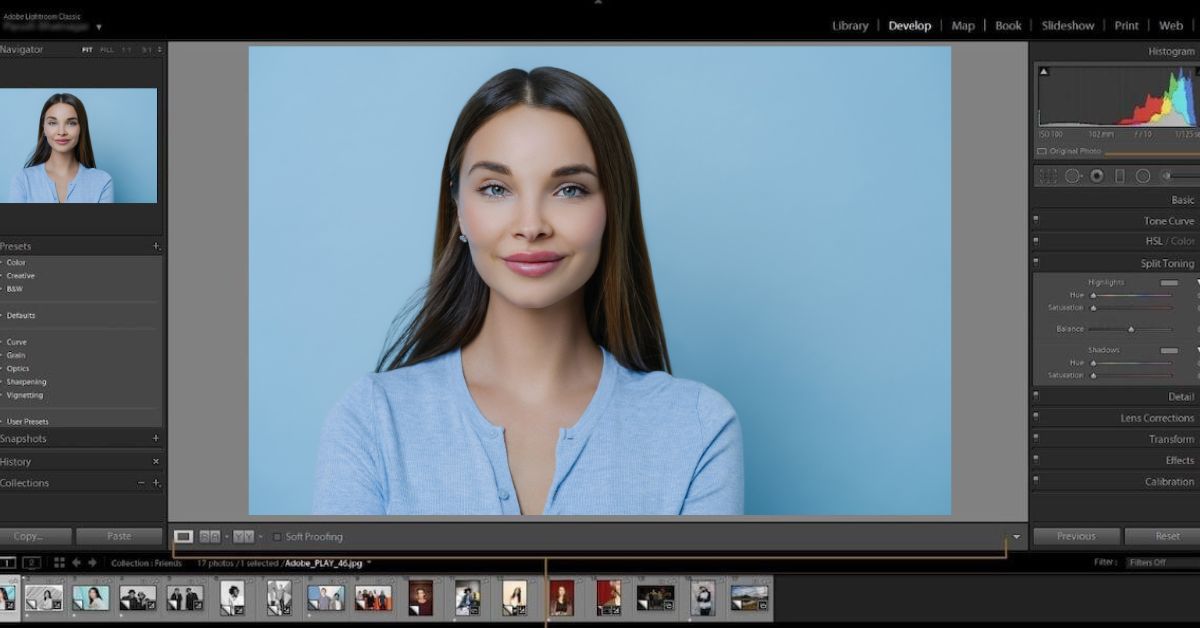Toggle the Effects panel switch
This screenshot has width=1200, height=628.
(x=1036, y=459)
